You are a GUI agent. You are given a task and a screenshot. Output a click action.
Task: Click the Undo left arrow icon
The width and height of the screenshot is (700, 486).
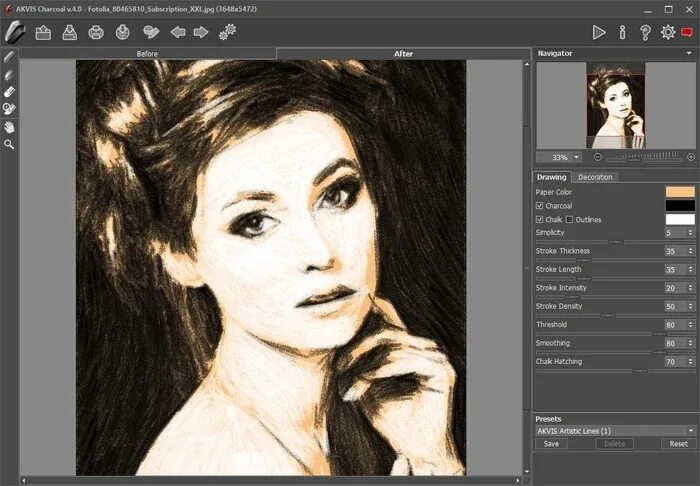pos(177,33)
